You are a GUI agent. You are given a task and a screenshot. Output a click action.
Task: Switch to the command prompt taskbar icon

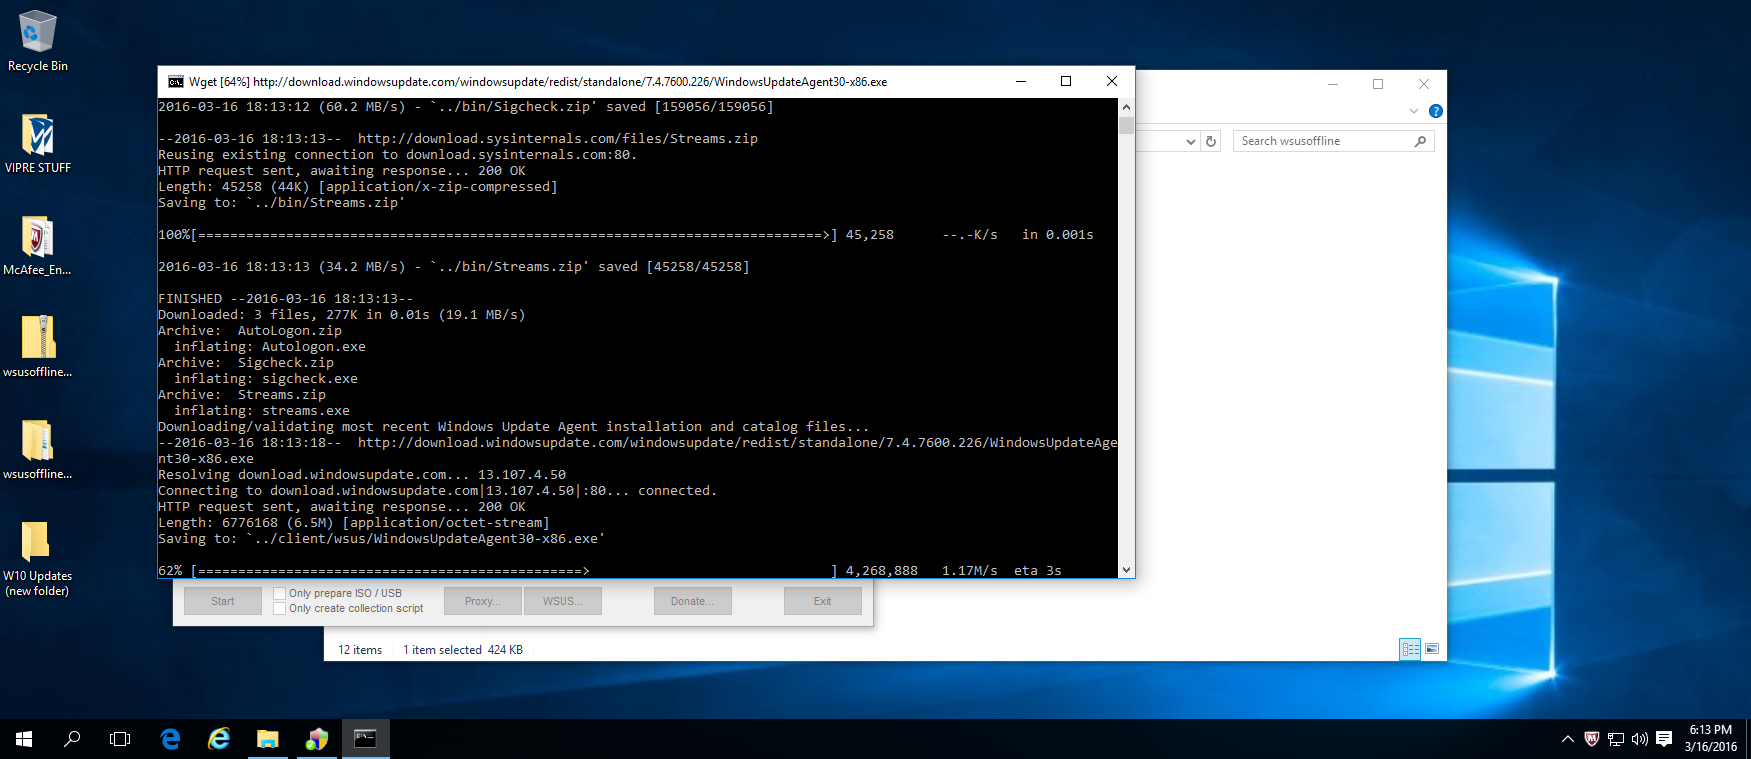click(365, 739)
